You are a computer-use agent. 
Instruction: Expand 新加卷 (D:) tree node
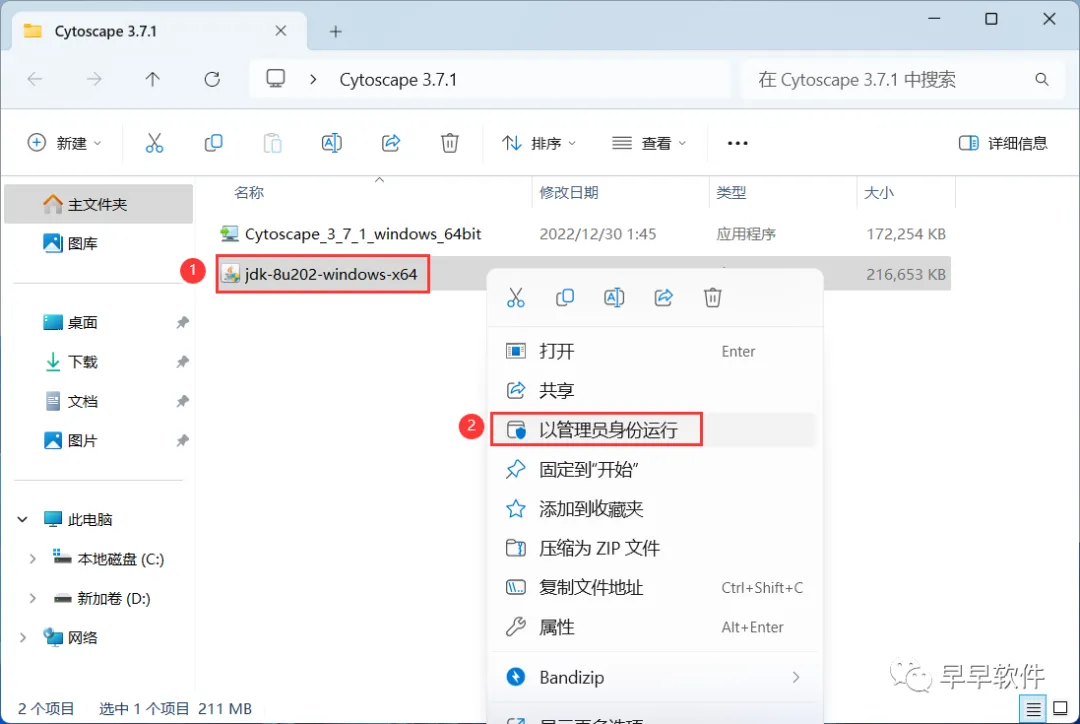32,598
